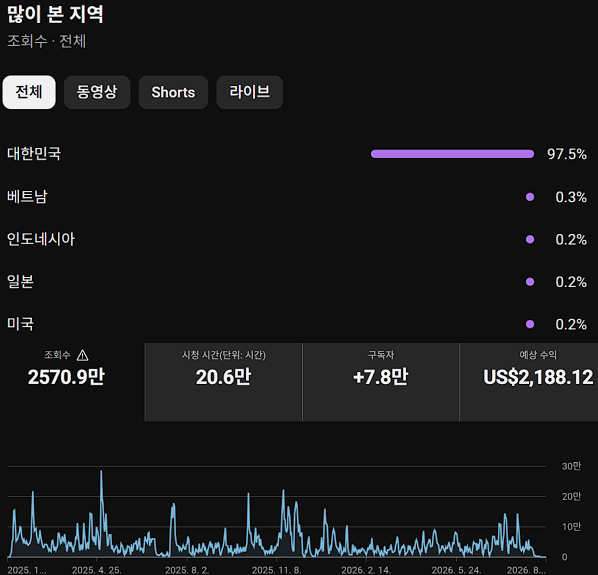The height and width of the screenshot is (575, 598).
Task: Select the 구독자 +7.8만 metric card
Action: [381, 382]
